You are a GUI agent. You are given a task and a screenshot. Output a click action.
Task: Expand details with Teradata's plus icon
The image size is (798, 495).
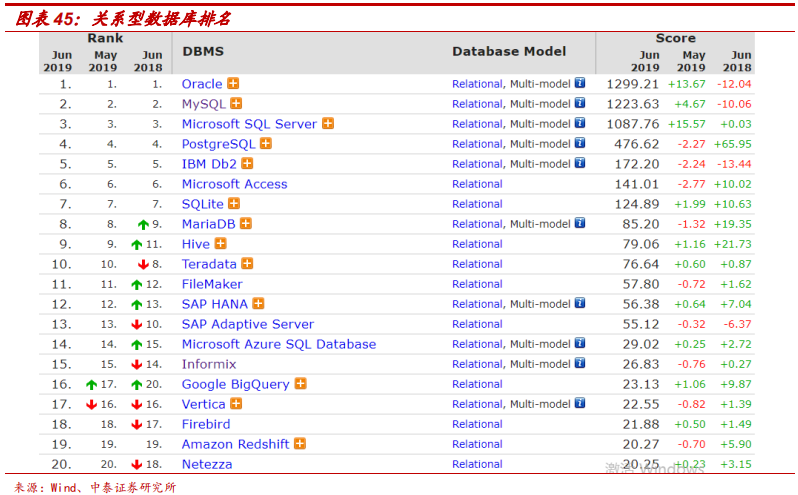pyautogui.click(x=247, y=264)
